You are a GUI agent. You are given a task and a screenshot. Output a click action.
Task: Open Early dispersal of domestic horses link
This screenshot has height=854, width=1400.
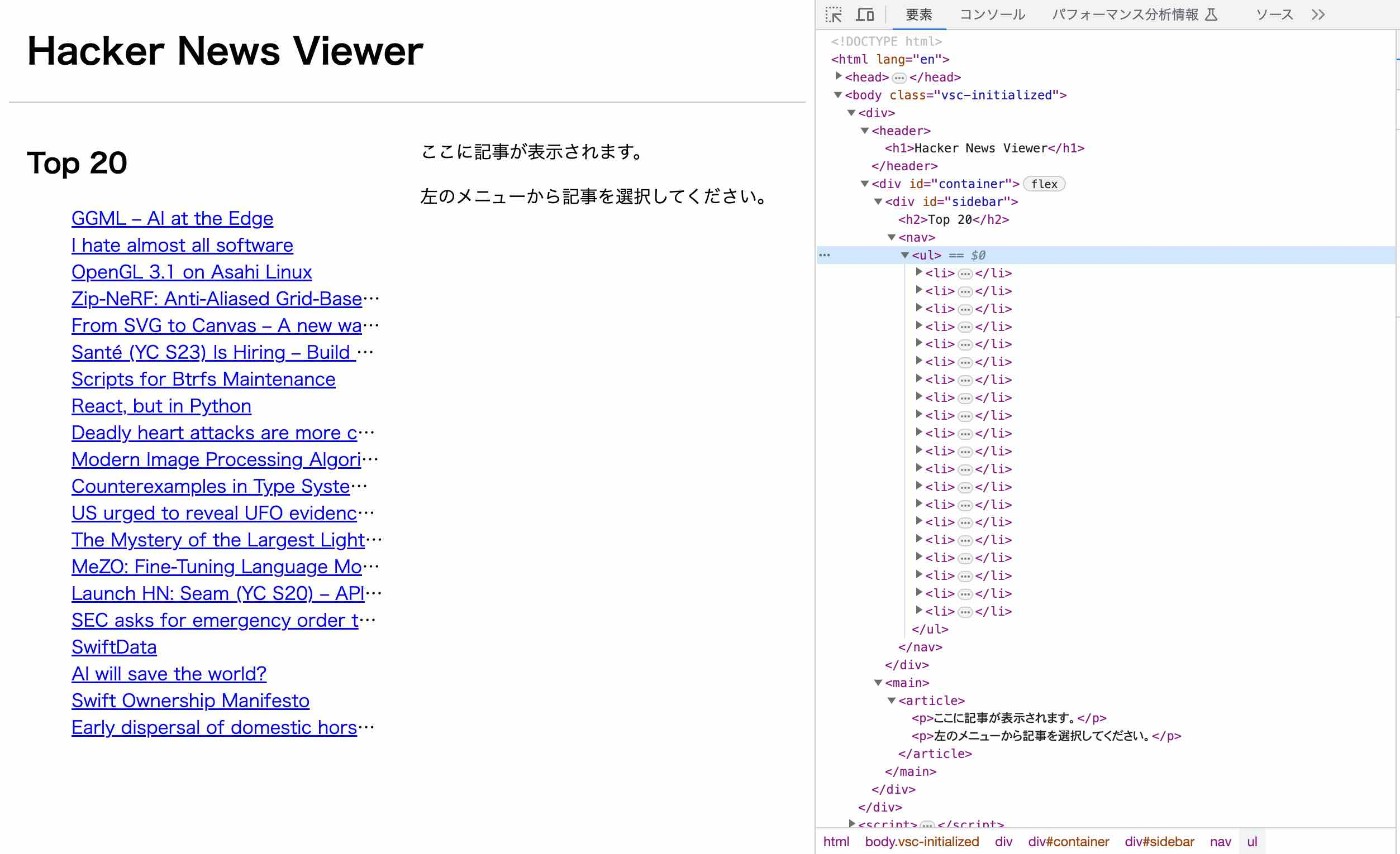[223, 728]
